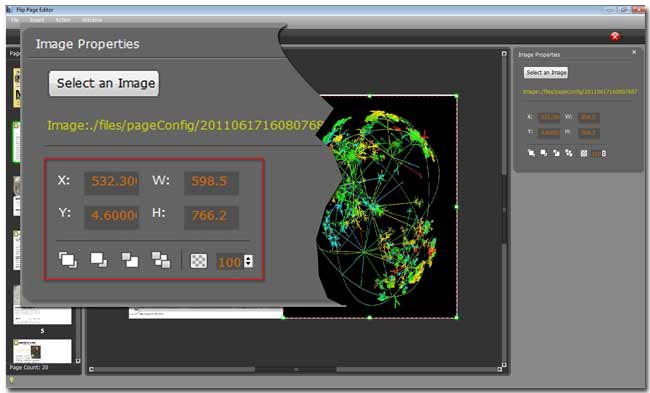
Task: Click the canvas vertical scrollbar up arrow
Action: click(504, 53)
